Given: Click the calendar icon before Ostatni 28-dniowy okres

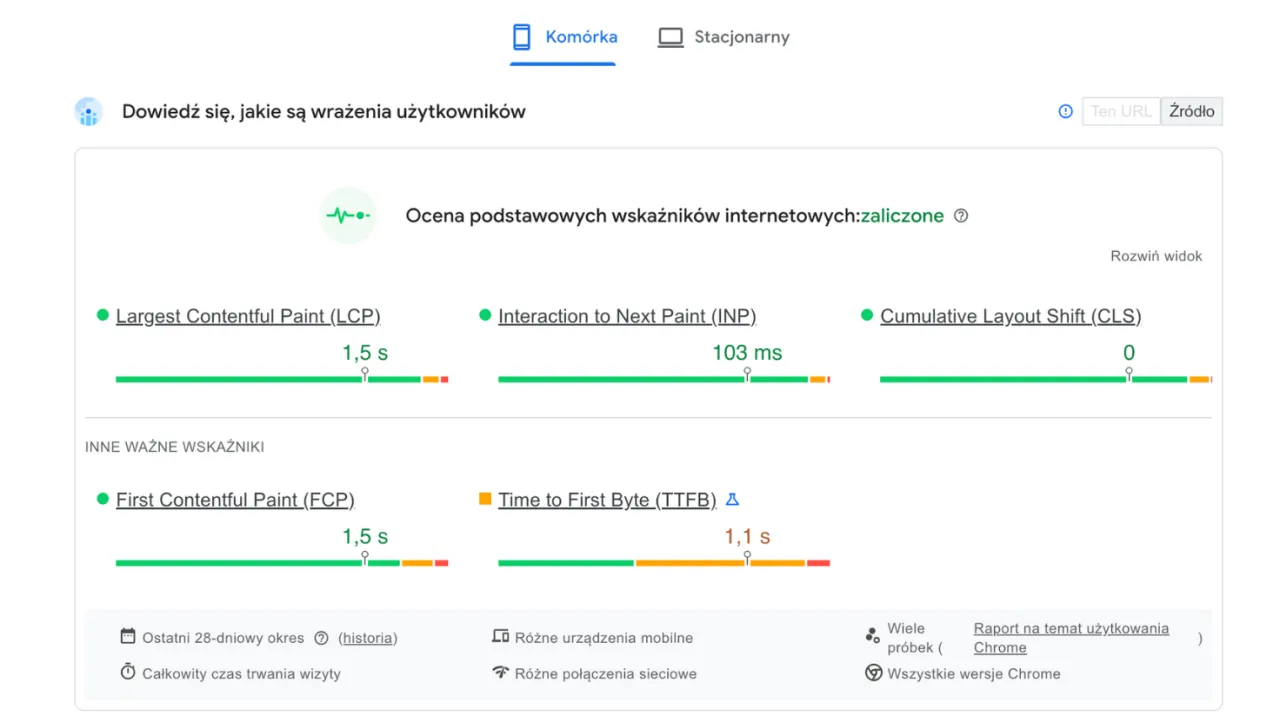Looking at the screenshot, I should point(128,637).
